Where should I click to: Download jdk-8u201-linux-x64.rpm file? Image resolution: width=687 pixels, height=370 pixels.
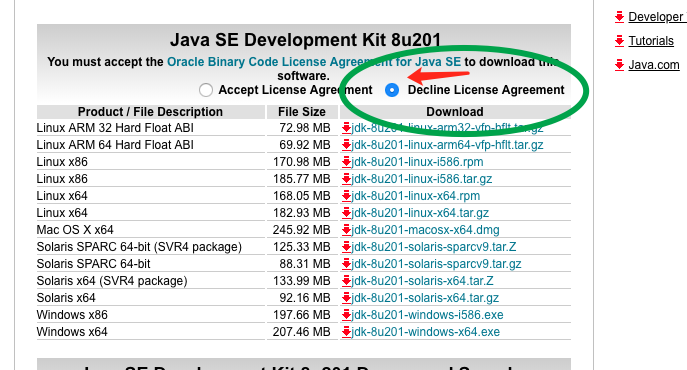point(416,196)
